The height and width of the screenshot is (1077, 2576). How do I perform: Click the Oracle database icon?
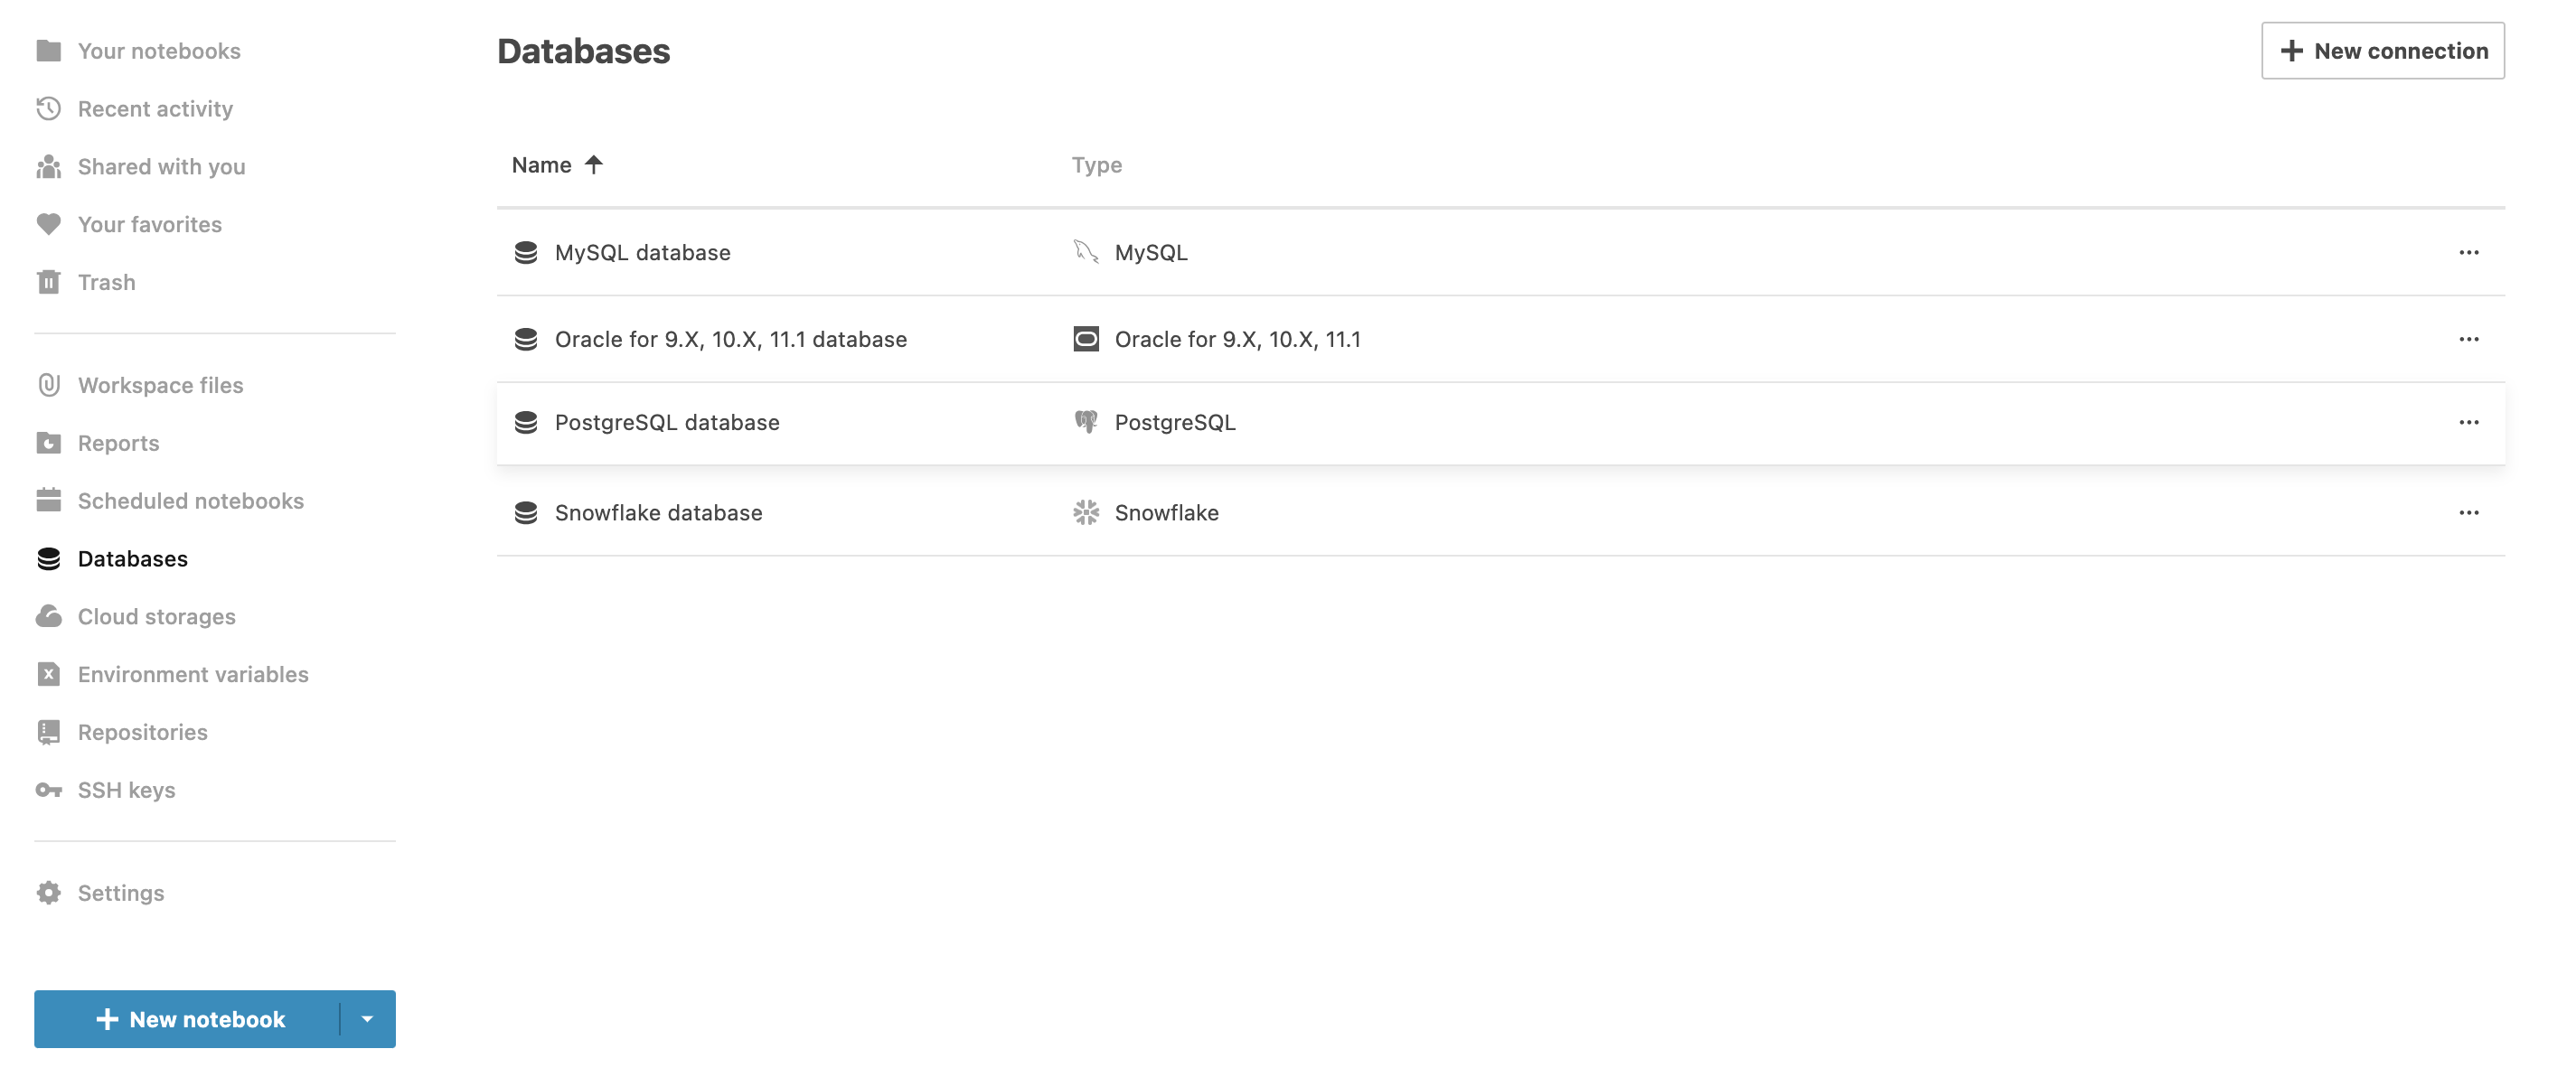coord(1085,338)
